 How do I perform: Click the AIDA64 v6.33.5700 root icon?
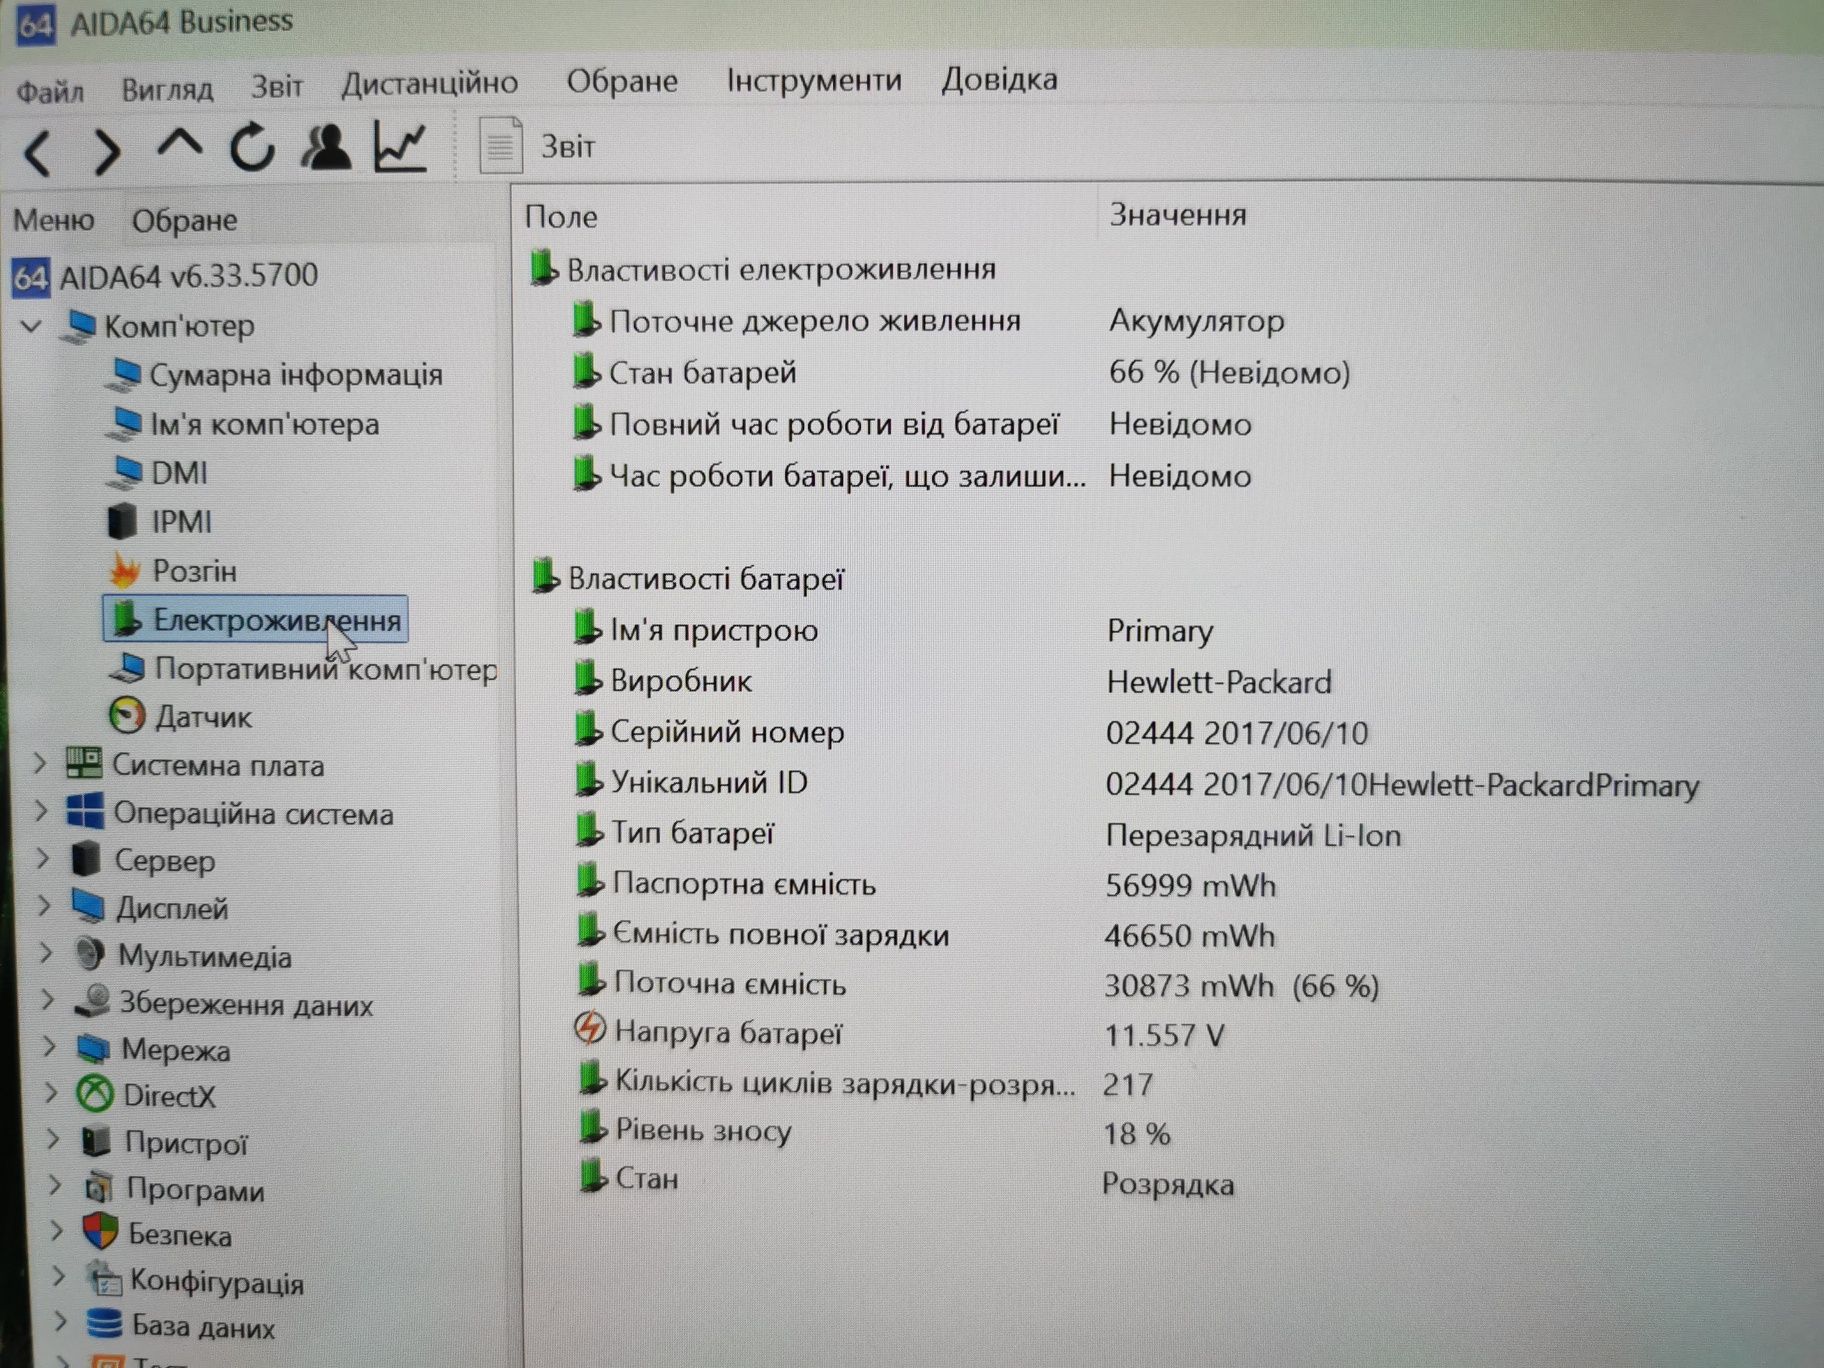[x=31, y=277]
